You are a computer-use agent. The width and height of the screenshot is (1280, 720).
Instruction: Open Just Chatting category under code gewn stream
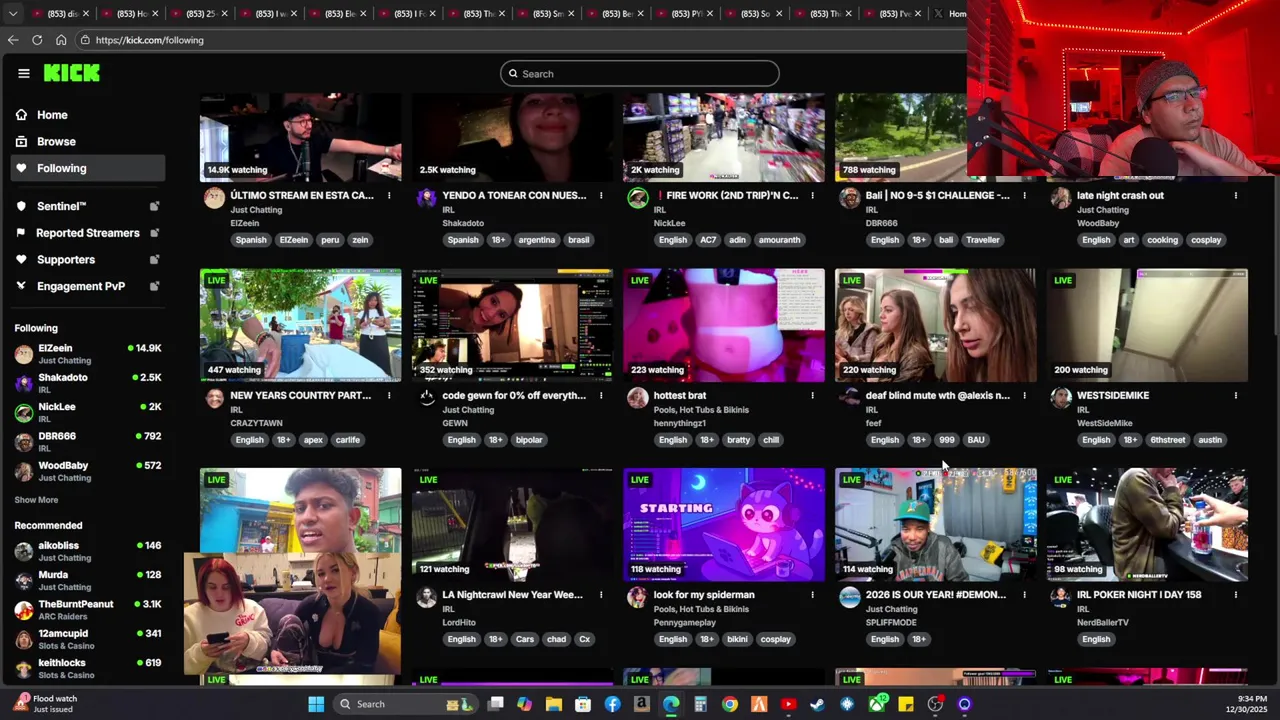468,410
